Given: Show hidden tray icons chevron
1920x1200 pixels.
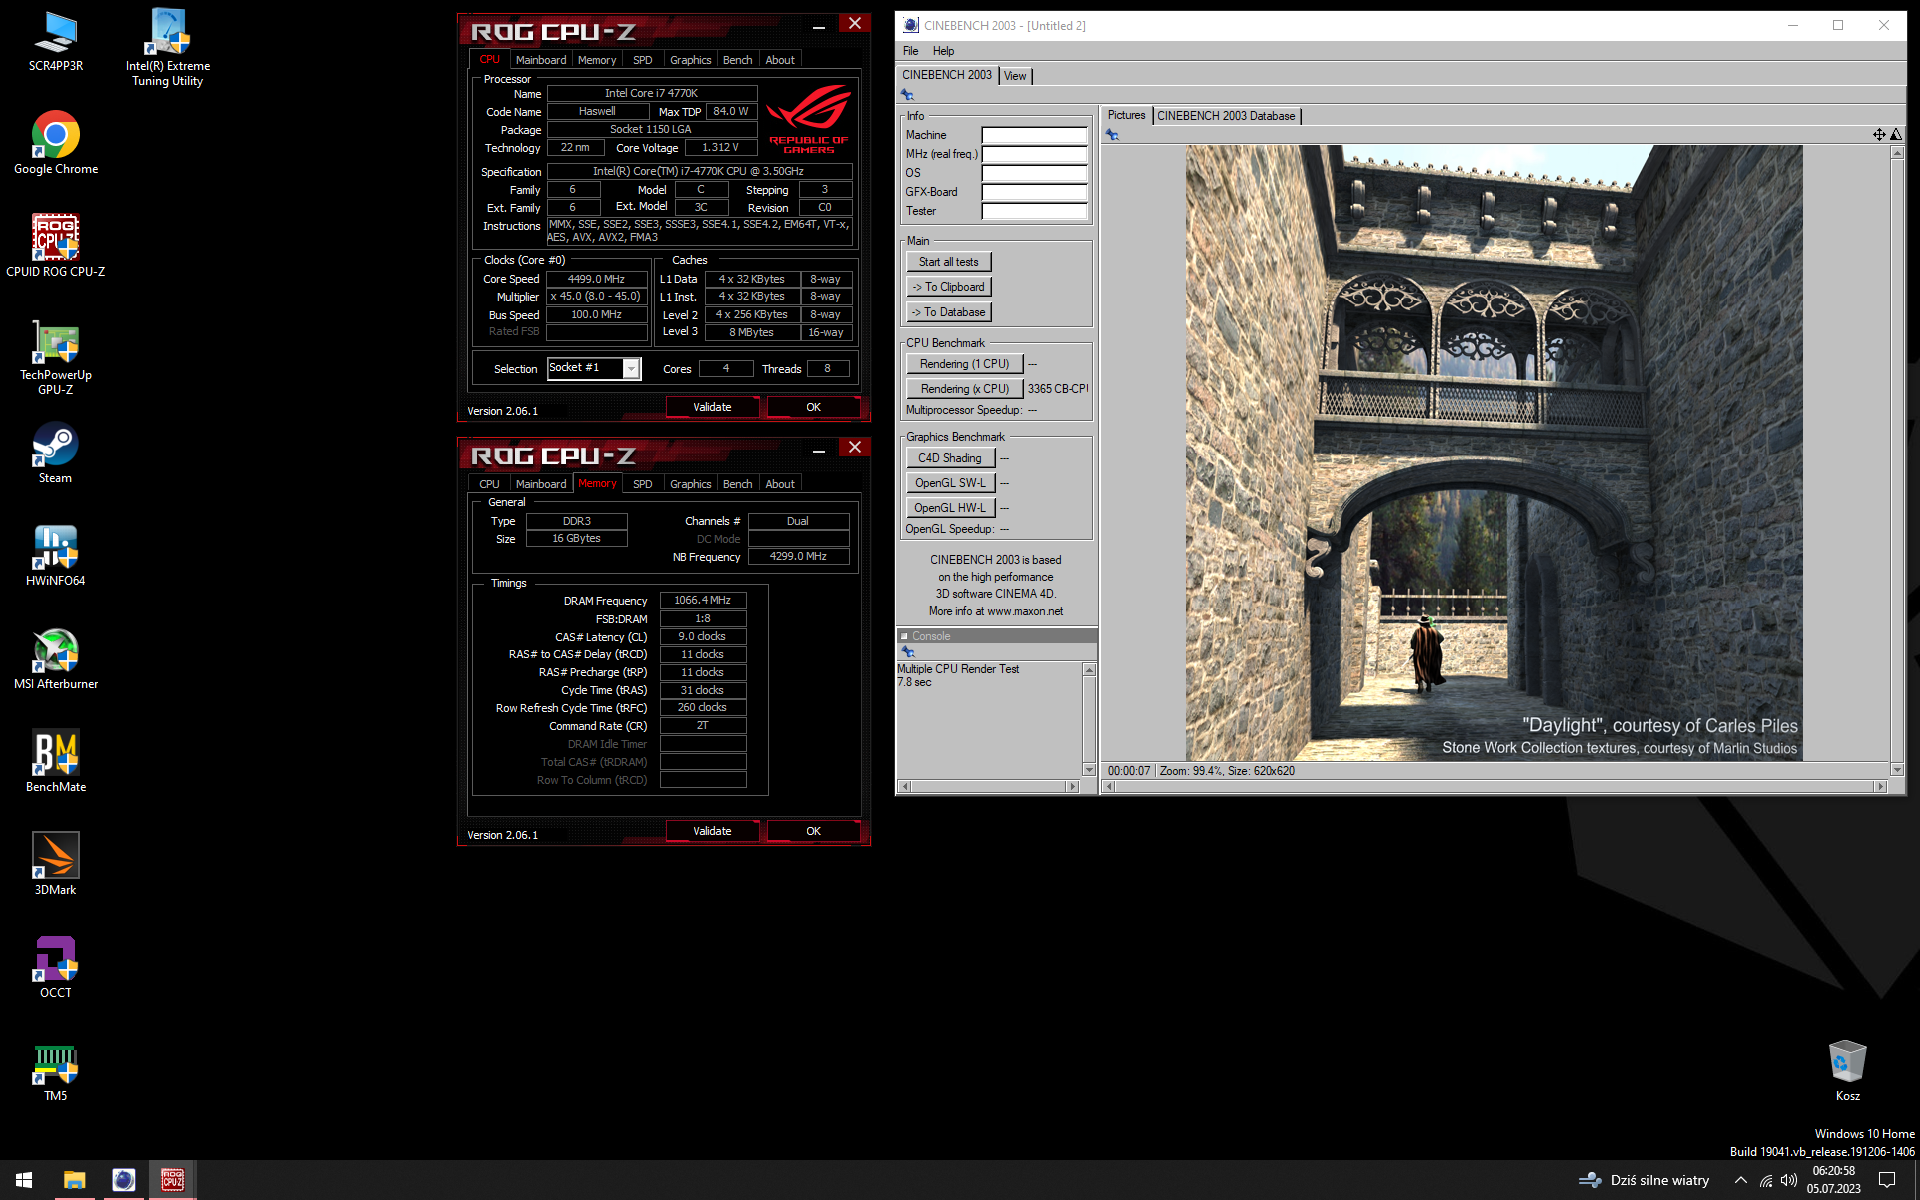Looking at the screenshot, I should tap(1741, 1180).
